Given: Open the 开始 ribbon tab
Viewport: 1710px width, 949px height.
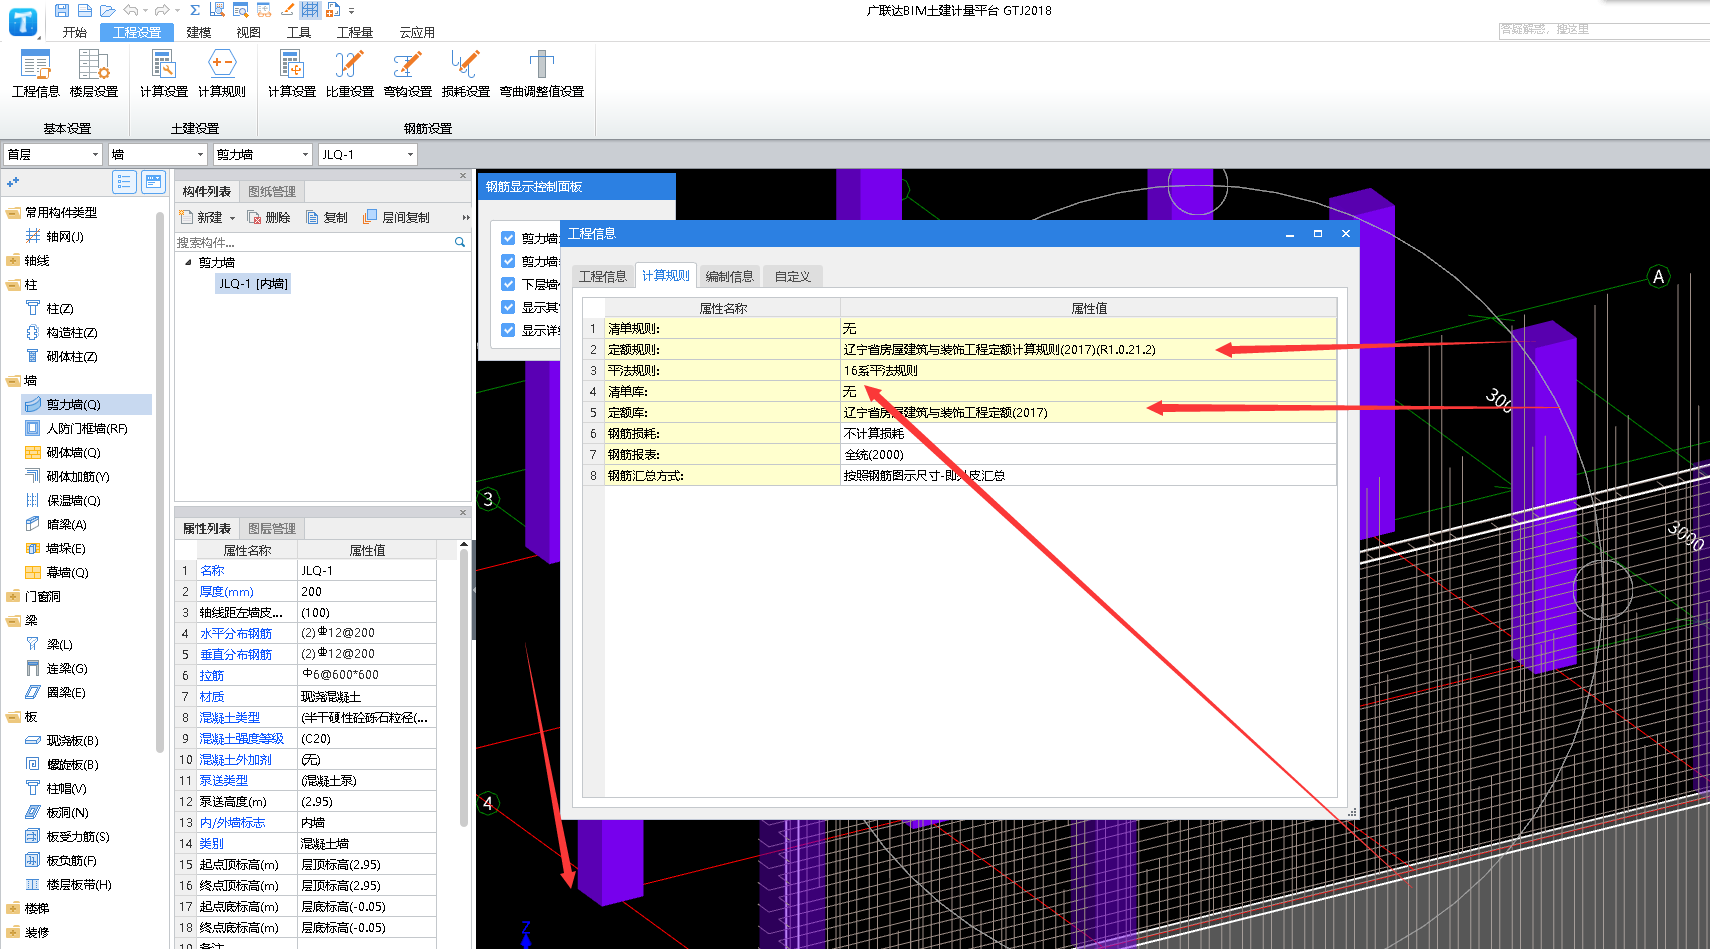Looking at the screenshot, I should point(75,32).
